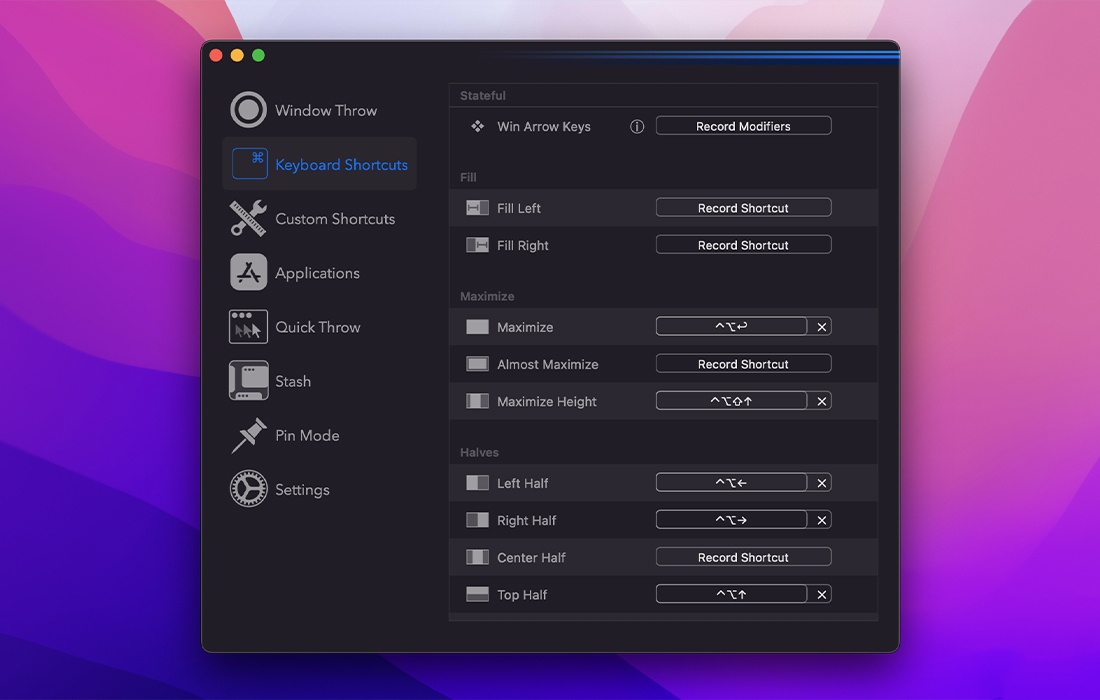
Task: Click the Stateful section header
Action: tap(483, 95)
